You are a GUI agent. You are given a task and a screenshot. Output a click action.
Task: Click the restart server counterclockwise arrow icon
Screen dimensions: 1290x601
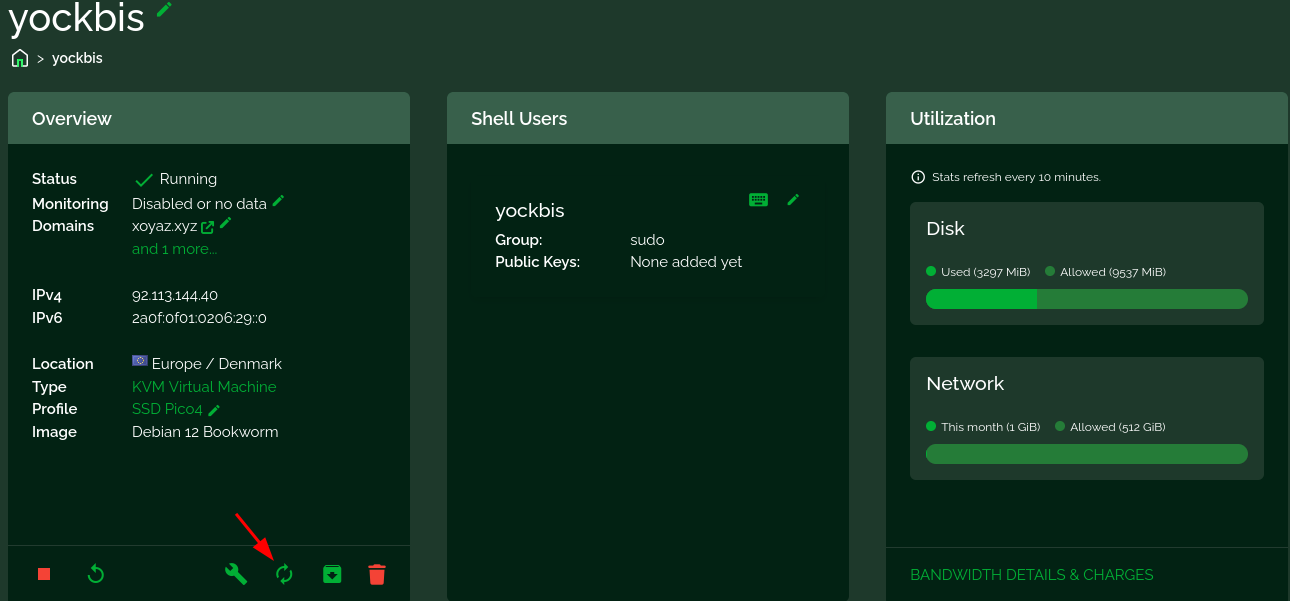tap(96, 574)
